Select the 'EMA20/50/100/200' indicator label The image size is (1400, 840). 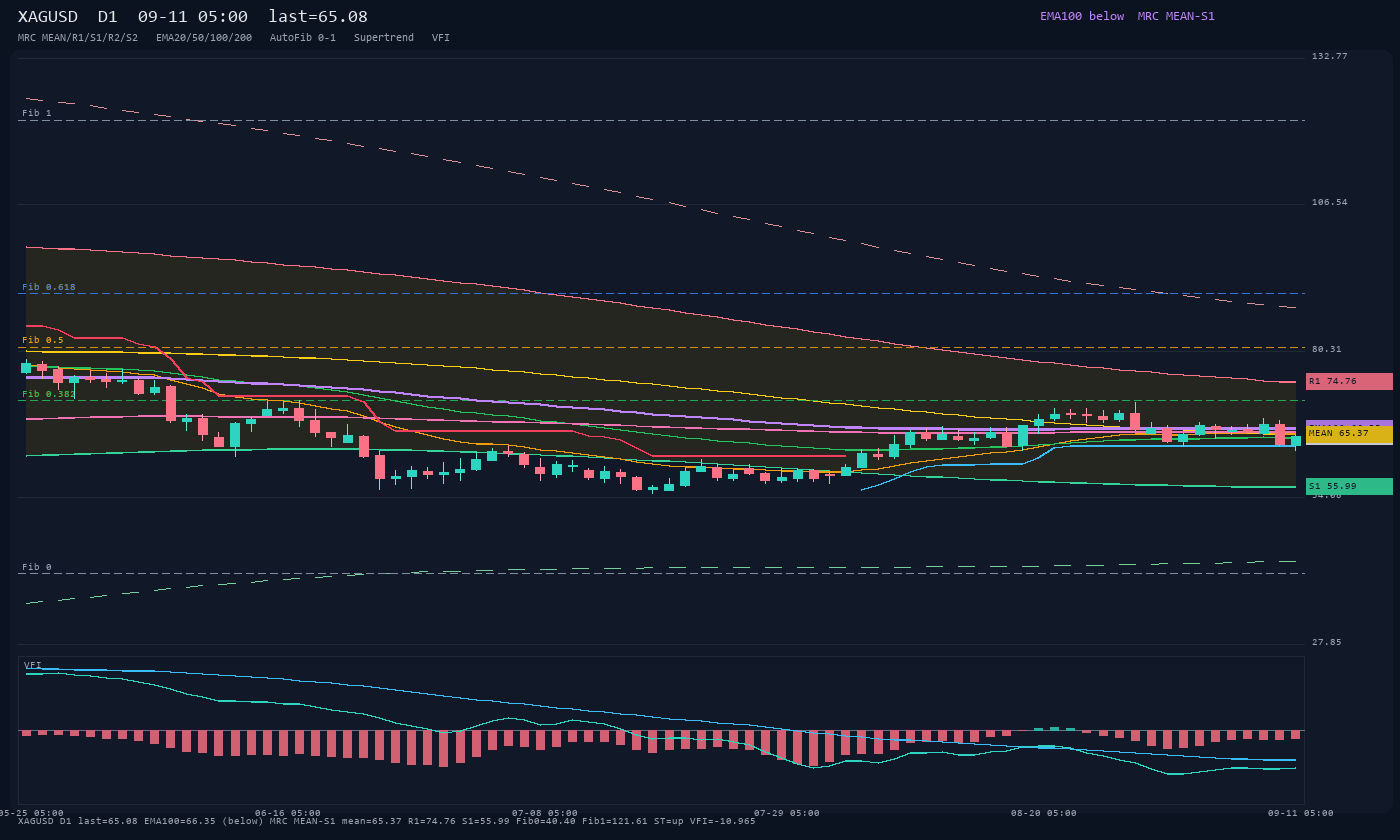point(204,38)
